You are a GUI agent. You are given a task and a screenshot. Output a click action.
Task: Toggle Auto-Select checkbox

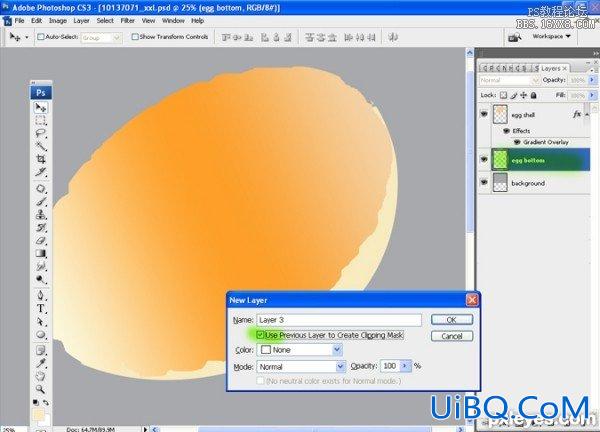pyautogui.click(x=40, y=37)
